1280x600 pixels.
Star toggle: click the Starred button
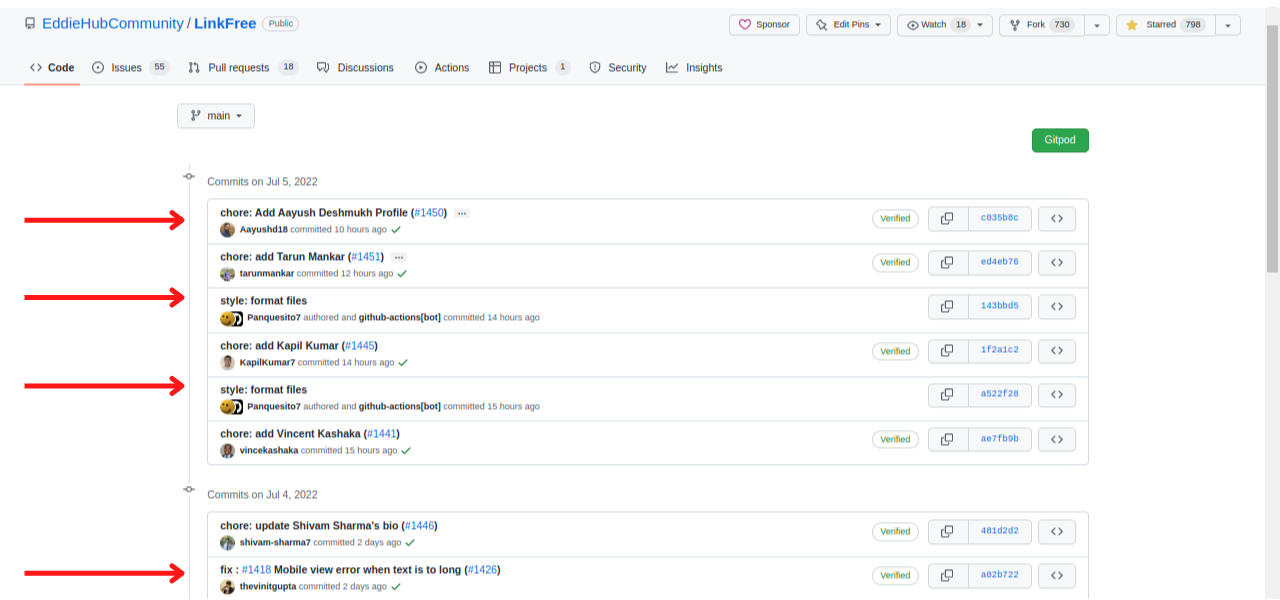tap(1164, 25)
